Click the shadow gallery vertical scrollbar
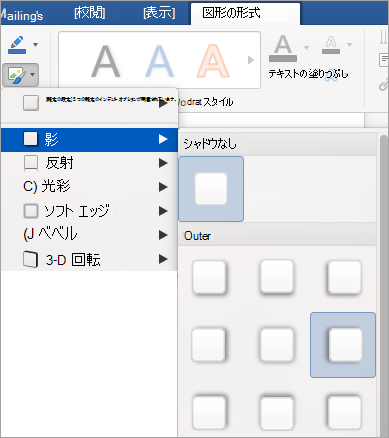 384,285
